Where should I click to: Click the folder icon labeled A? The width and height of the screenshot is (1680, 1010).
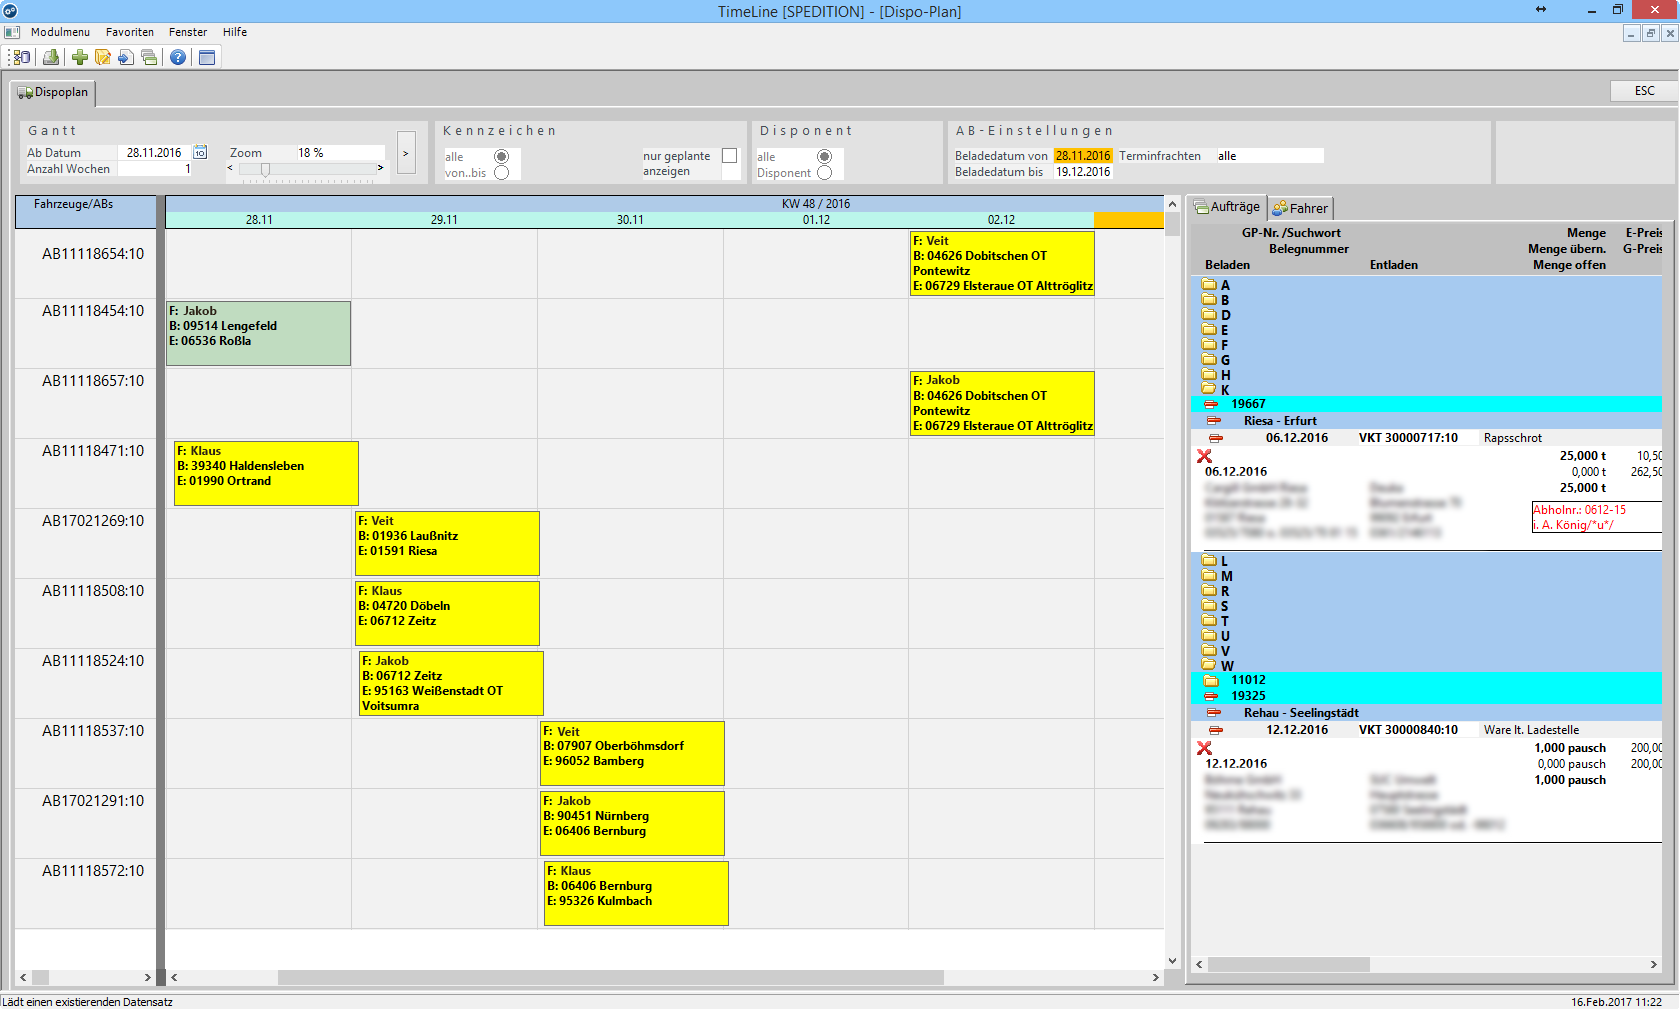[x=1209, y=285]
